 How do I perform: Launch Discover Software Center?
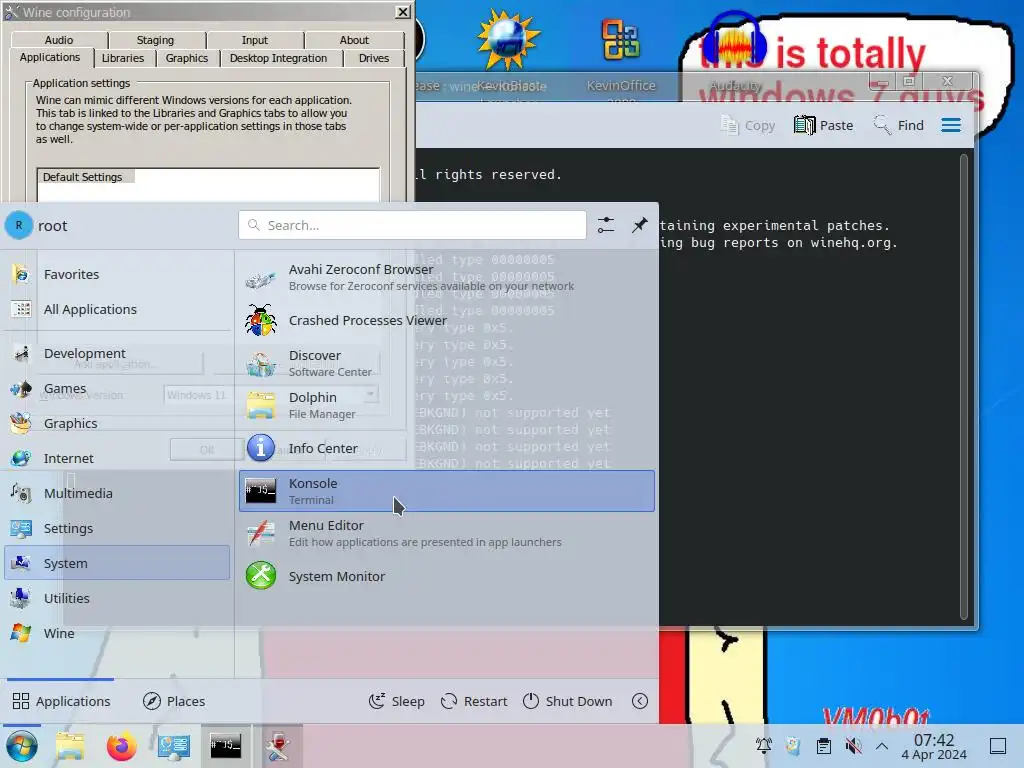click(x=447, y=363)
